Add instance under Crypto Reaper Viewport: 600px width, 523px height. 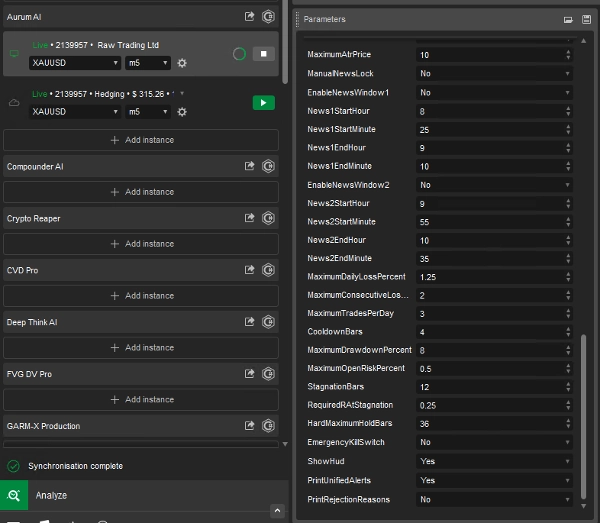(141, 244)
